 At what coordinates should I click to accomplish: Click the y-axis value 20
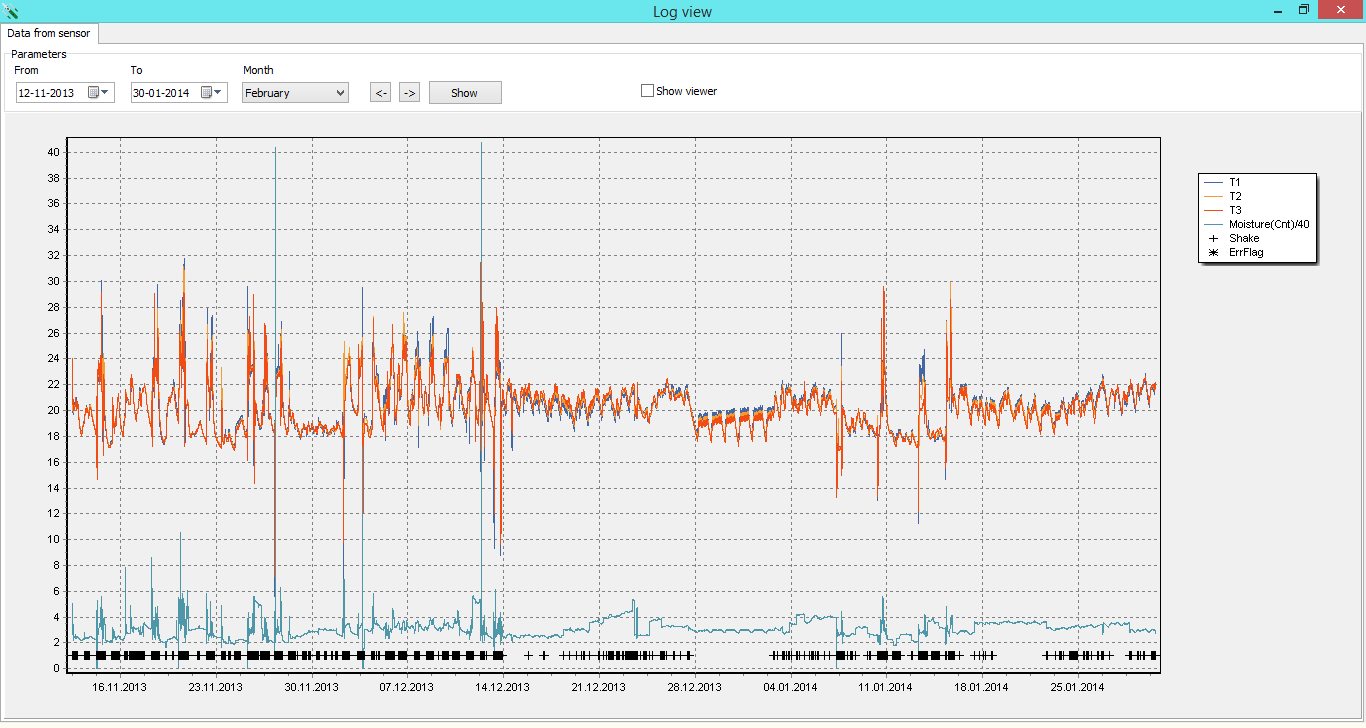click(54, 410)
